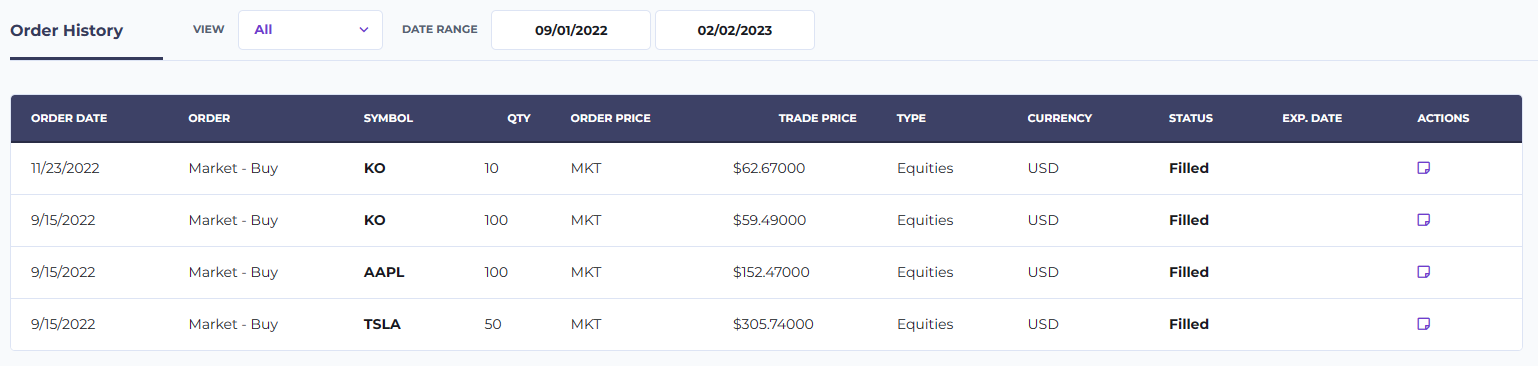Open note icon for 11/23/2022 KO order

1424,168
